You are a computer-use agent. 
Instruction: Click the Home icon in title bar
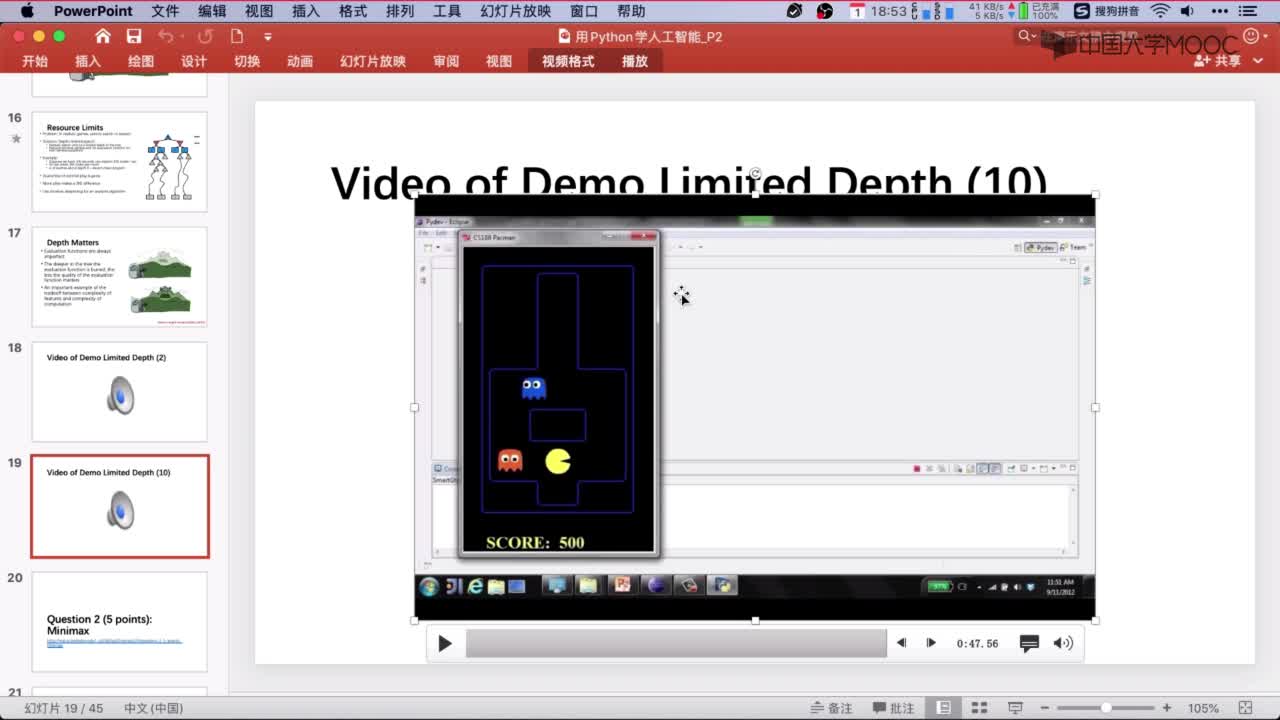click(103, 36)
